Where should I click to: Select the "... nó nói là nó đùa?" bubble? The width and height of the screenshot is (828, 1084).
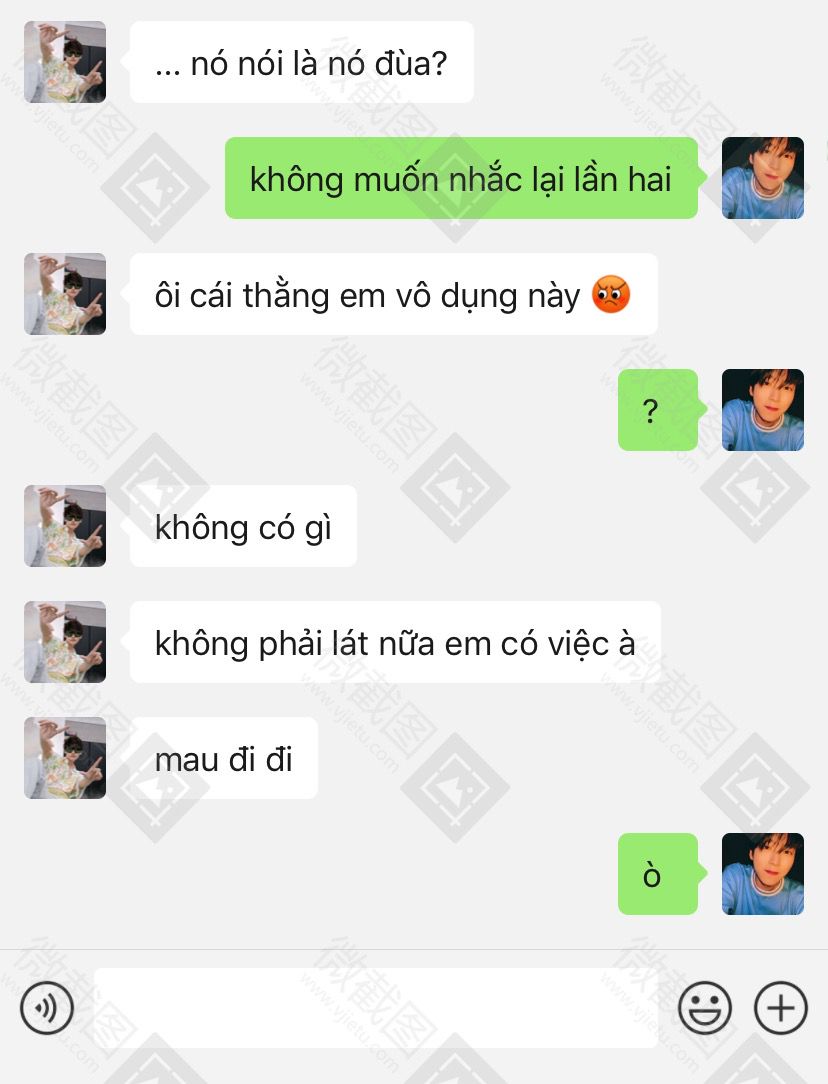pos(301,62)
